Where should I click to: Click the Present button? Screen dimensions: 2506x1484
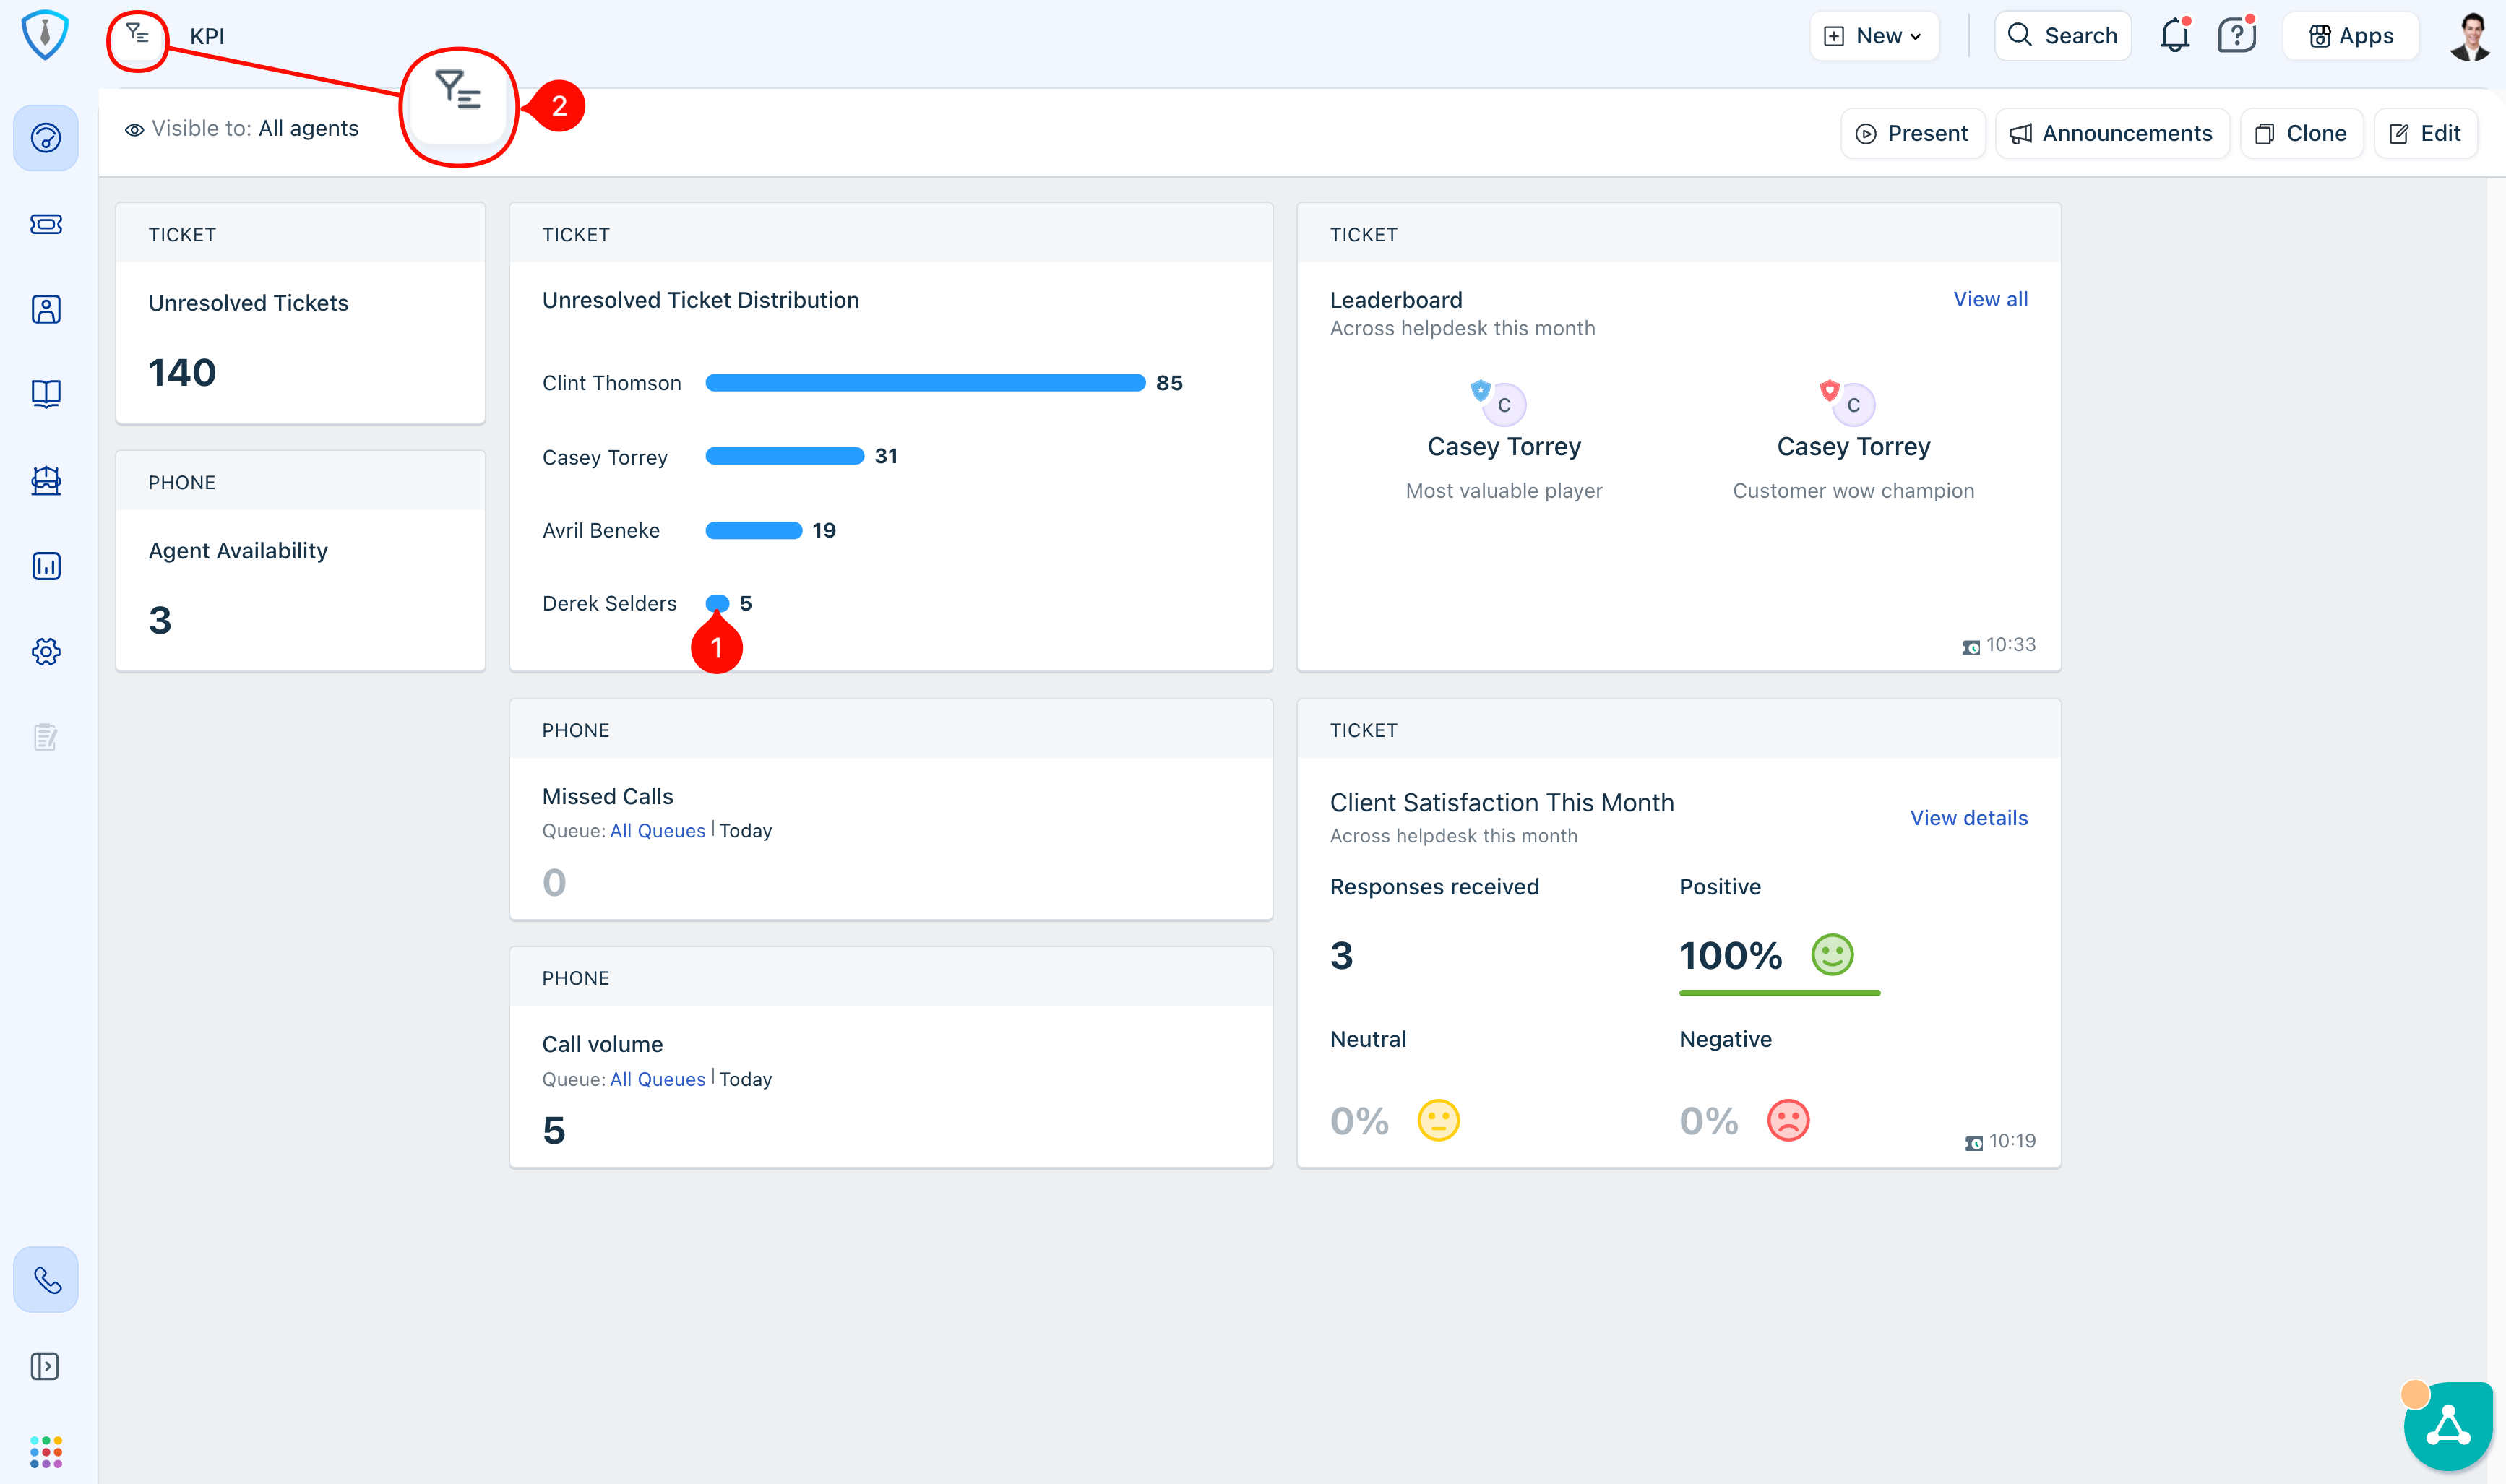coord(1912,133)
